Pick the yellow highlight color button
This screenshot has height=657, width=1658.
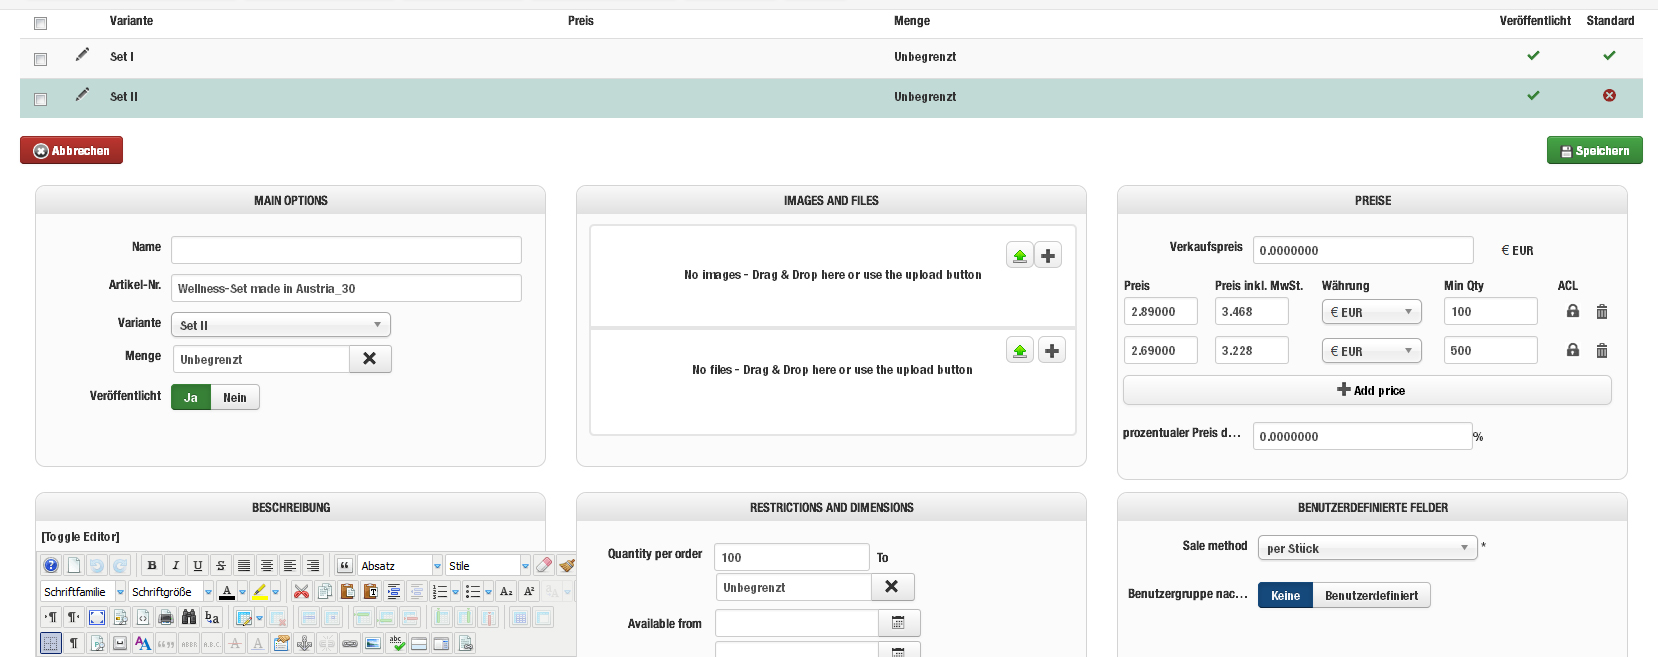(x=260, y=591)
